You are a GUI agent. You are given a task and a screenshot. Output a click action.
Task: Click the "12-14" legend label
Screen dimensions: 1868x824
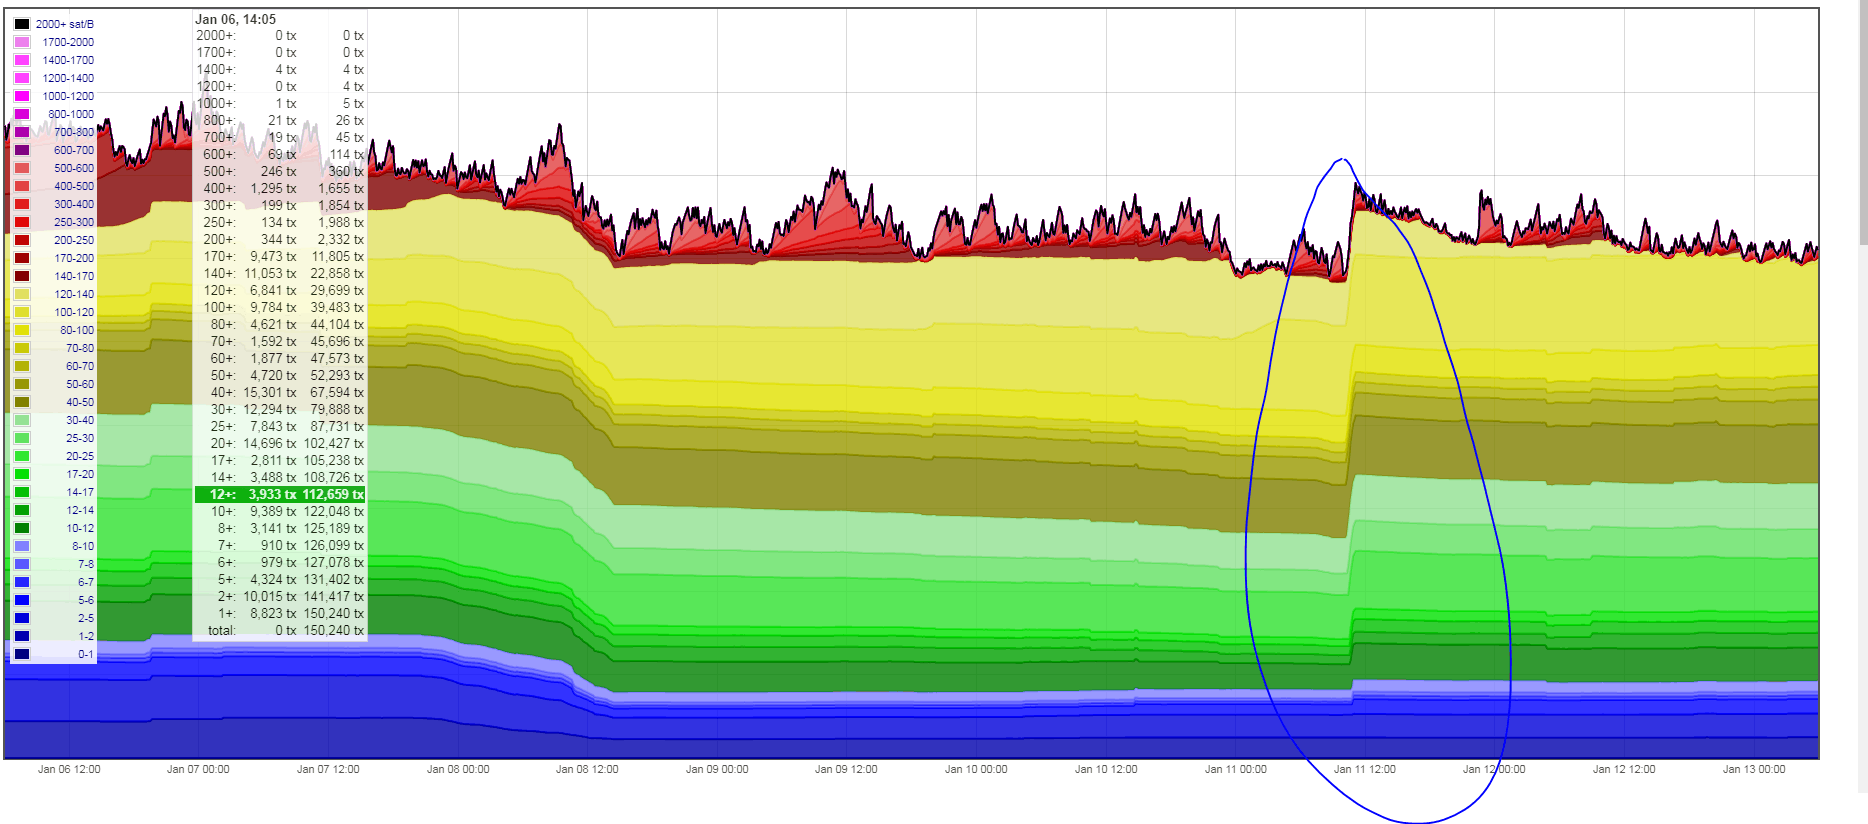(80, 510)
